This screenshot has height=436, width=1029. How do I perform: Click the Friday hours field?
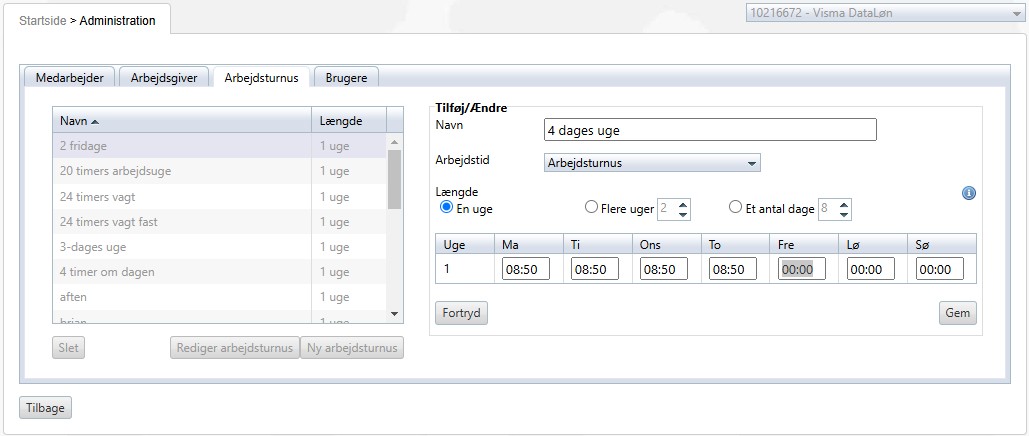tap(801, 269)
